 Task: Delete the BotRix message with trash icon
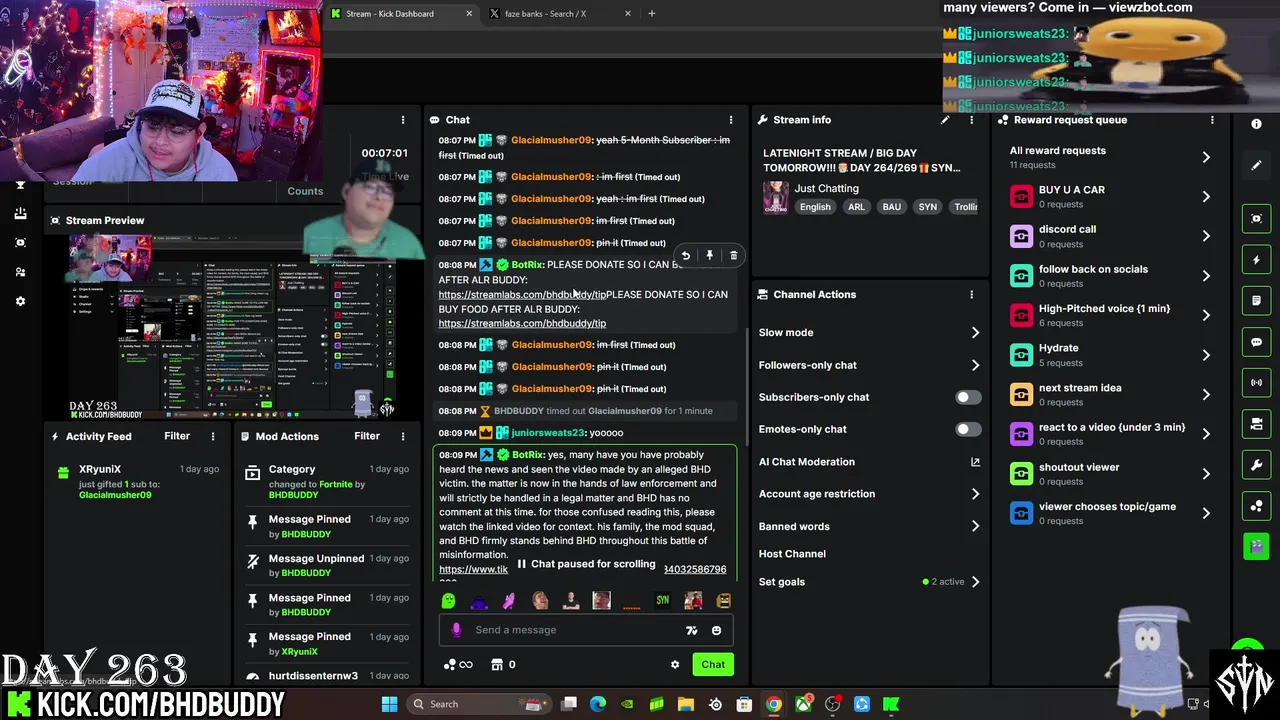[734, 256]
